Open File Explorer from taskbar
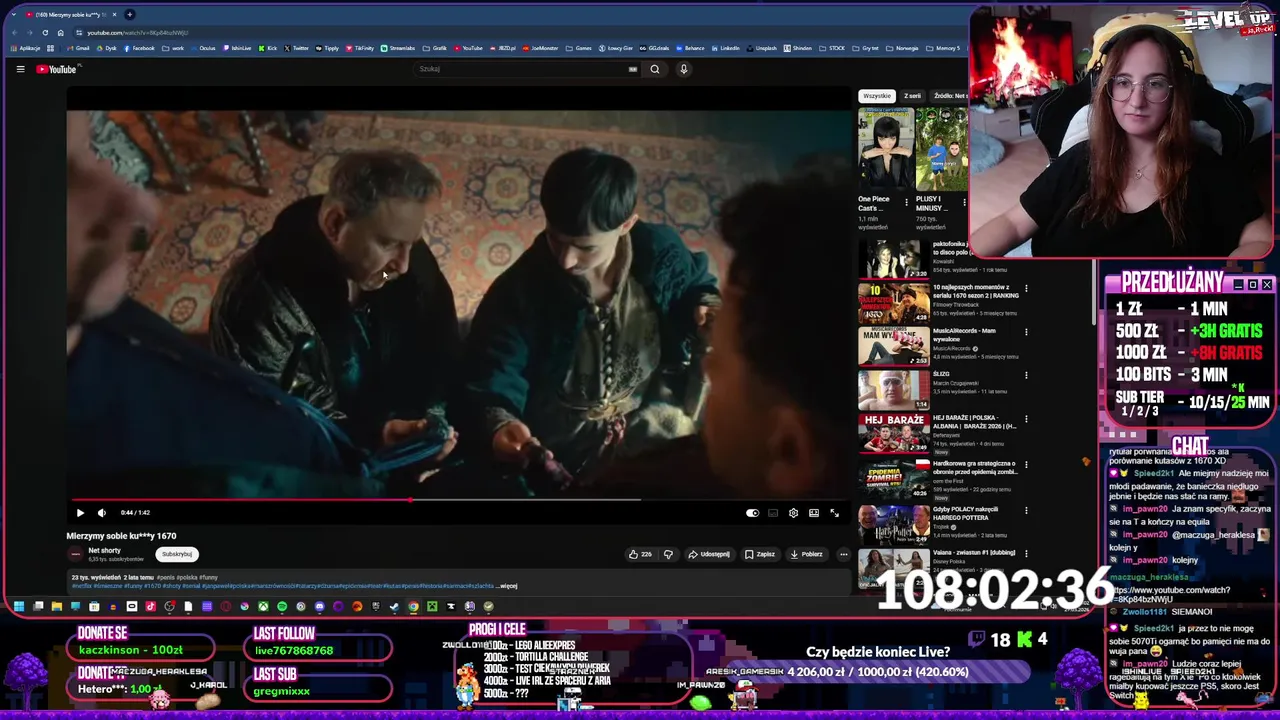This screenshot has width=1280, height=720. click(x=57, y=606)
